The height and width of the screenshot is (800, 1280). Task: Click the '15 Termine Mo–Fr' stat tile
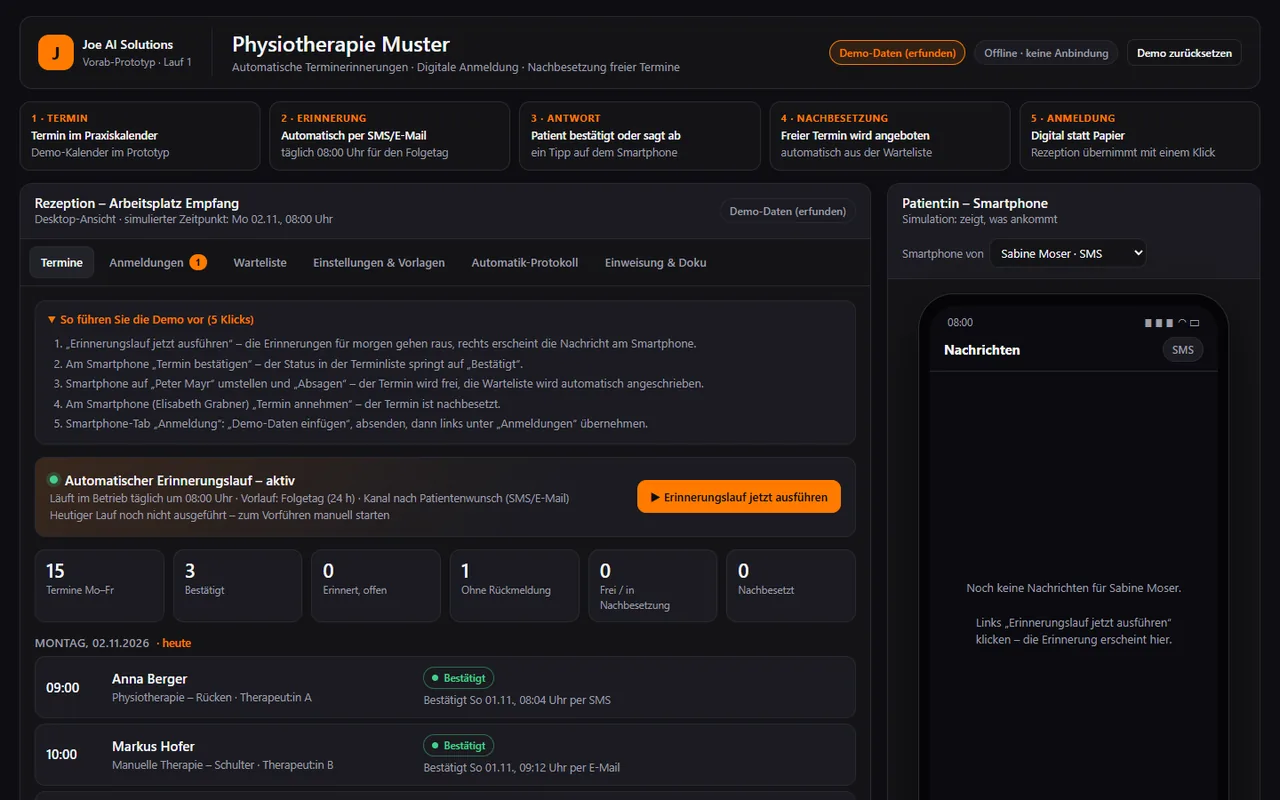point(99,586)
